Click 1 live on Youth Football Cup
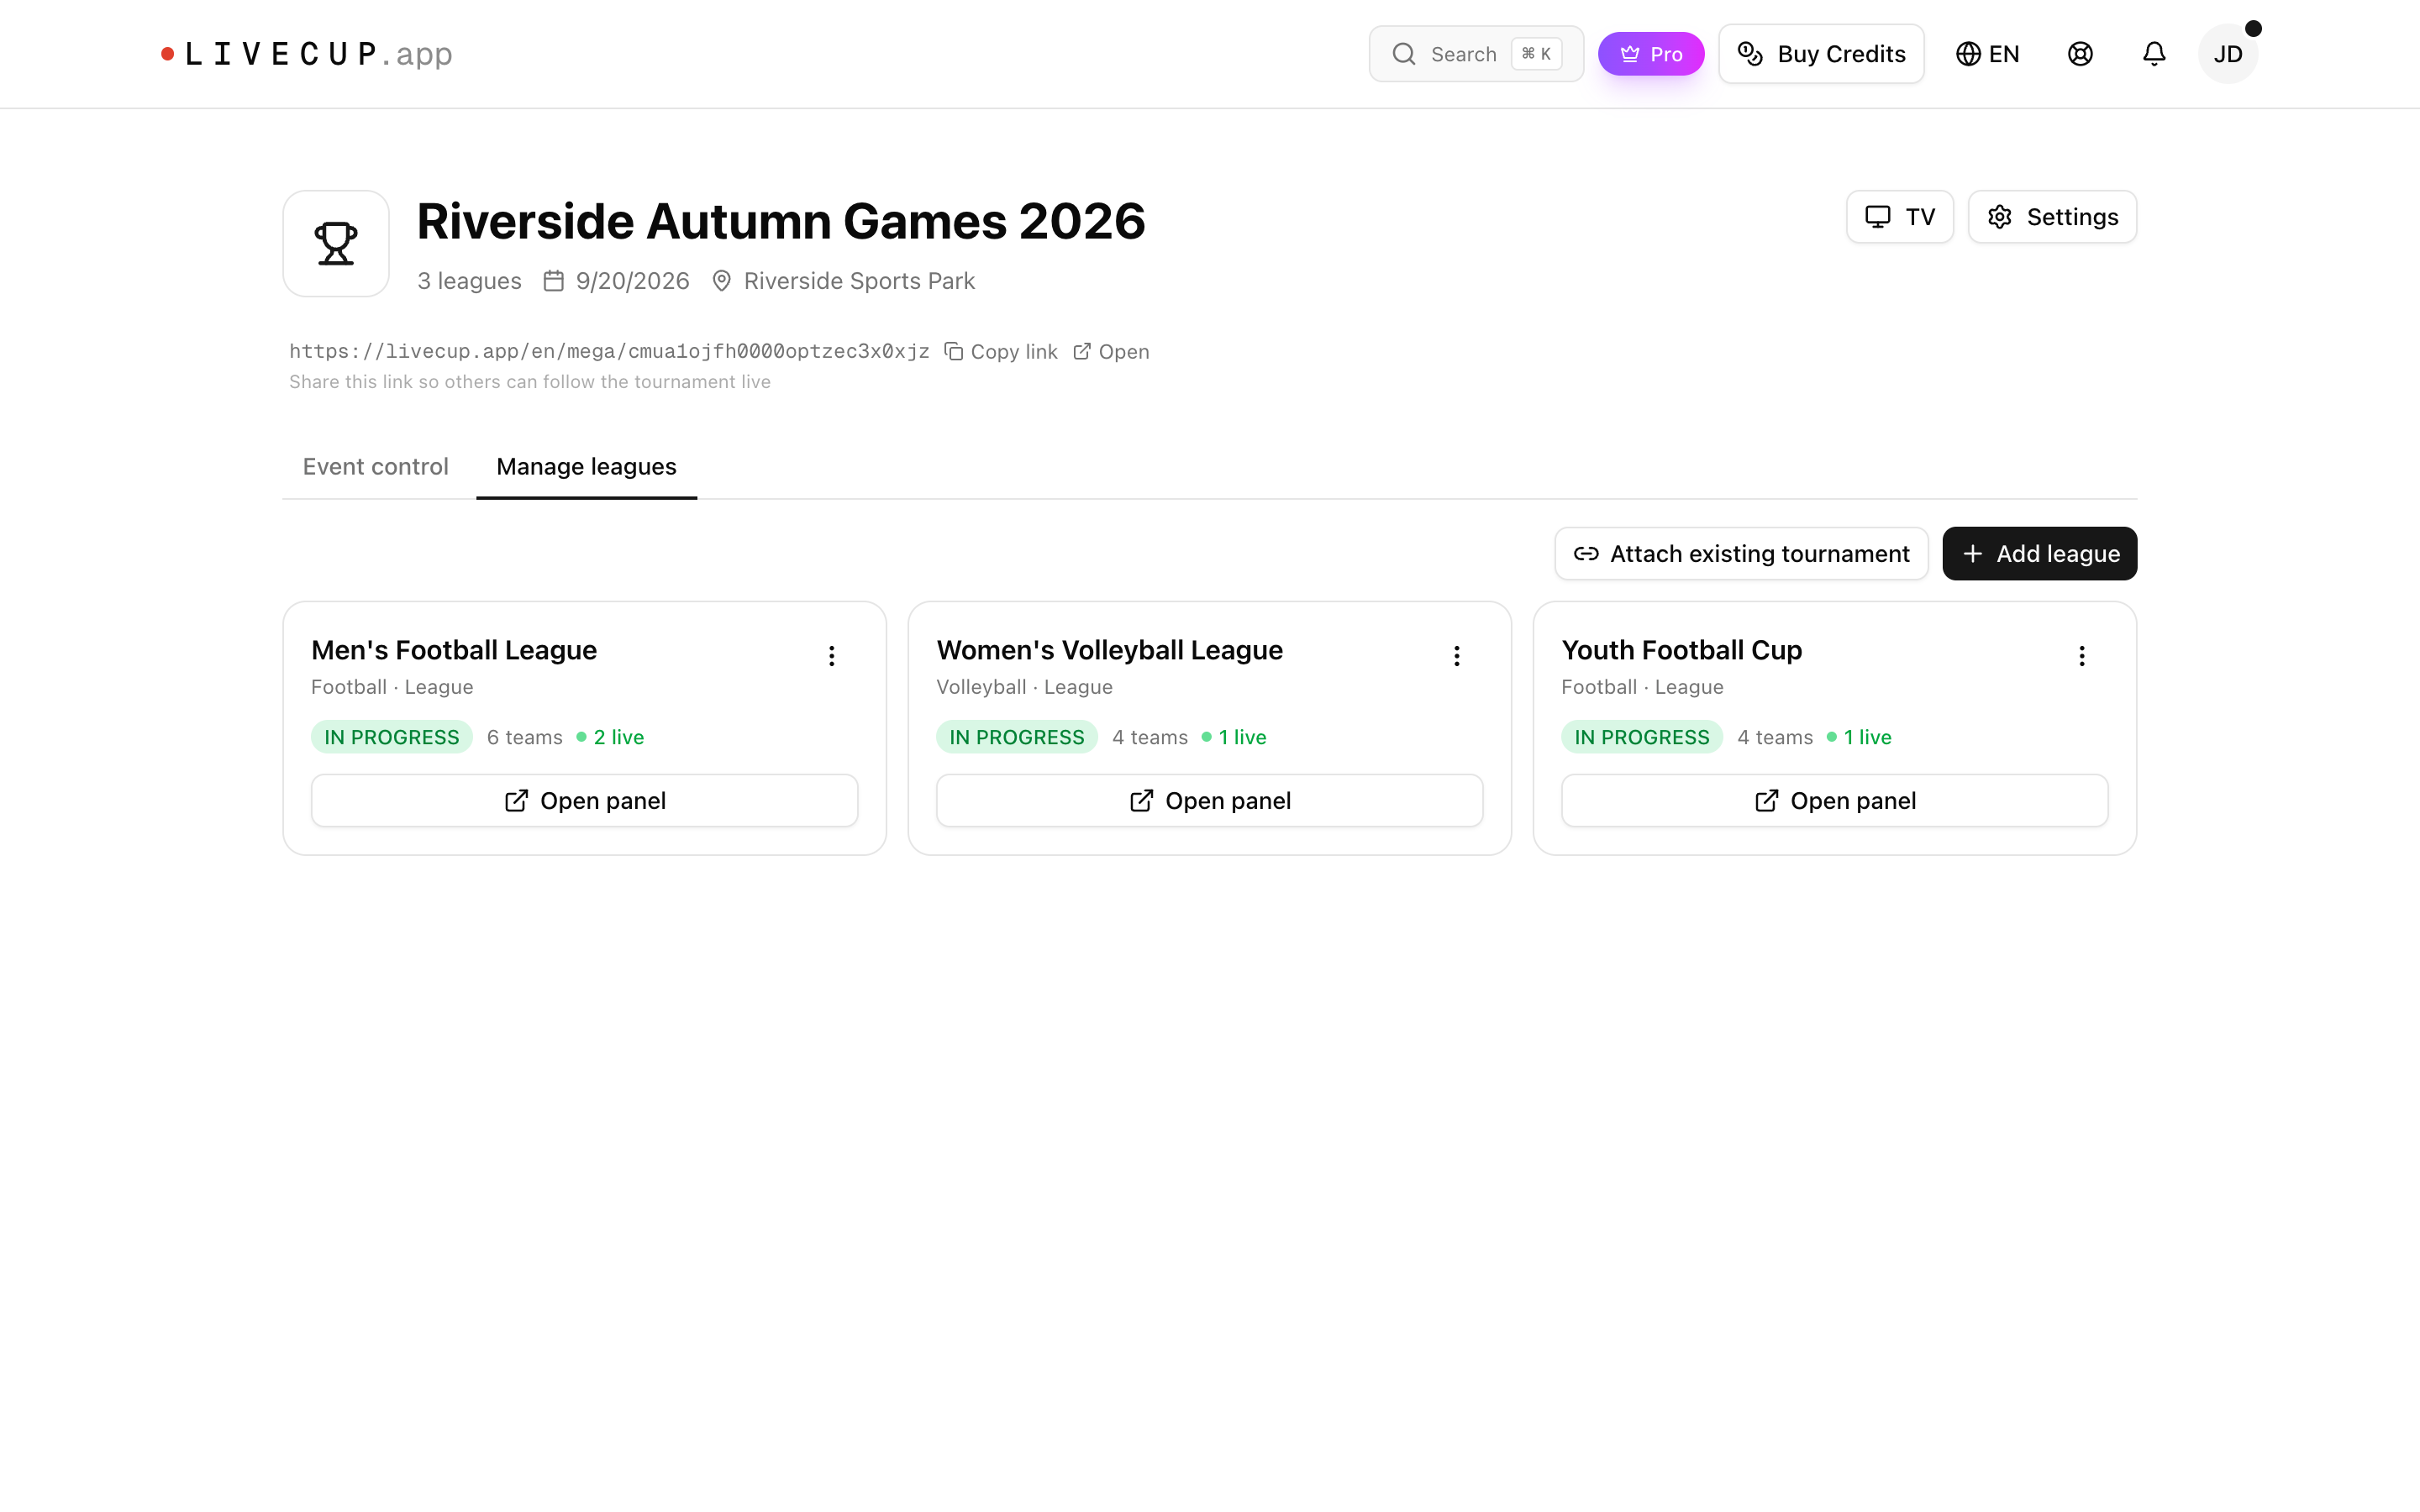The height and width of the screenshot is (1512, 2420). (x=1859, y=737)
